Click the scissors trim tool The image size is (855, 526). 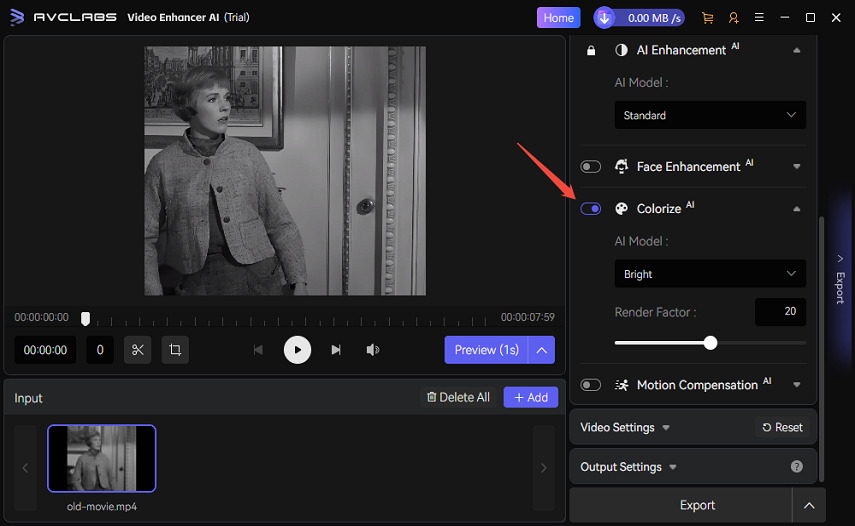pyautogui.click(x=137, y=350)
